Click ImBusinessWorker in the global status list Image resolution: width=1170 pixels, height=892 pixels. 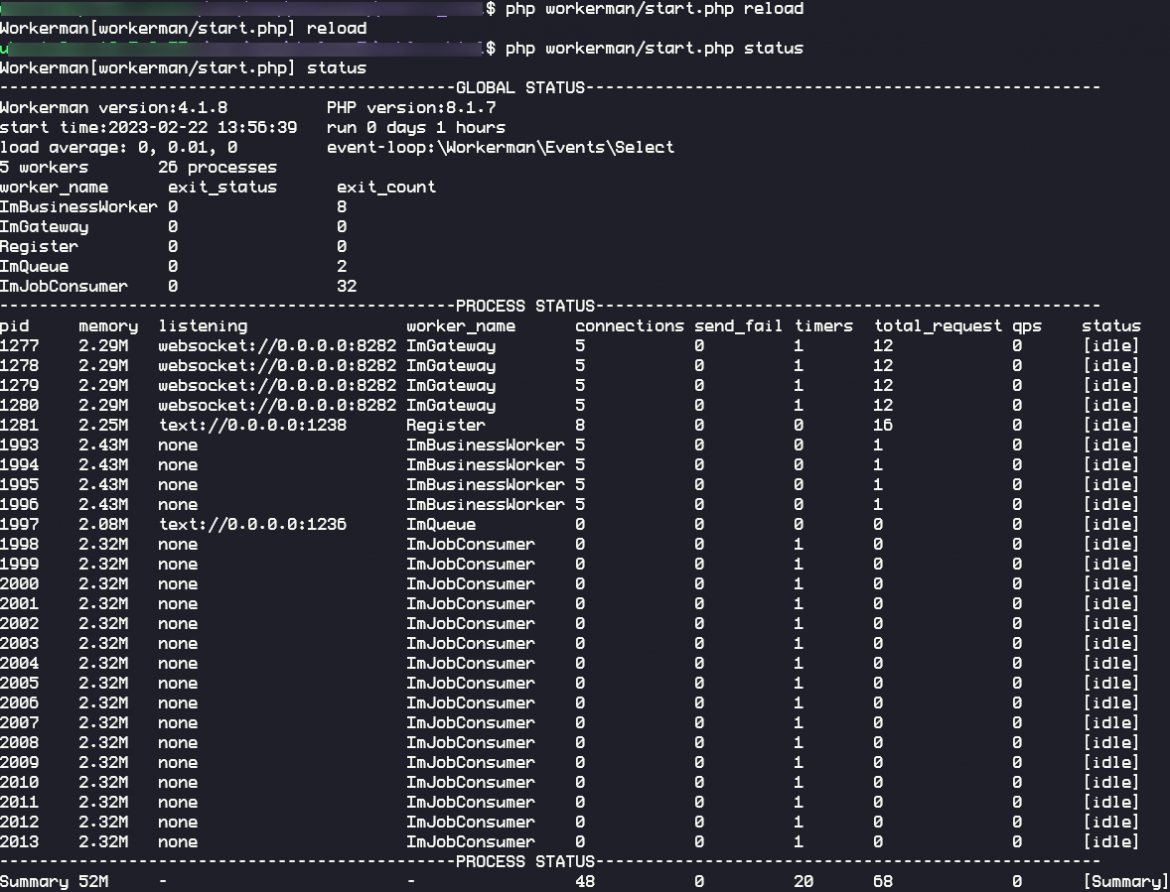[78, 207]
